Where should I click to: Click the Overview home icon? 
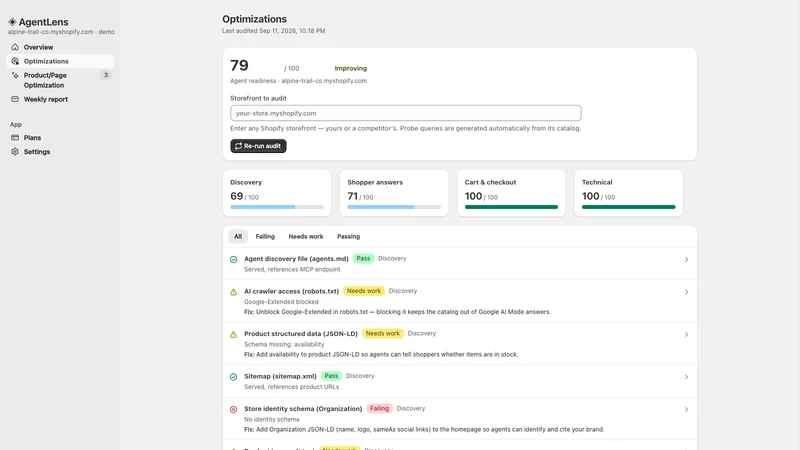(15, 47)
